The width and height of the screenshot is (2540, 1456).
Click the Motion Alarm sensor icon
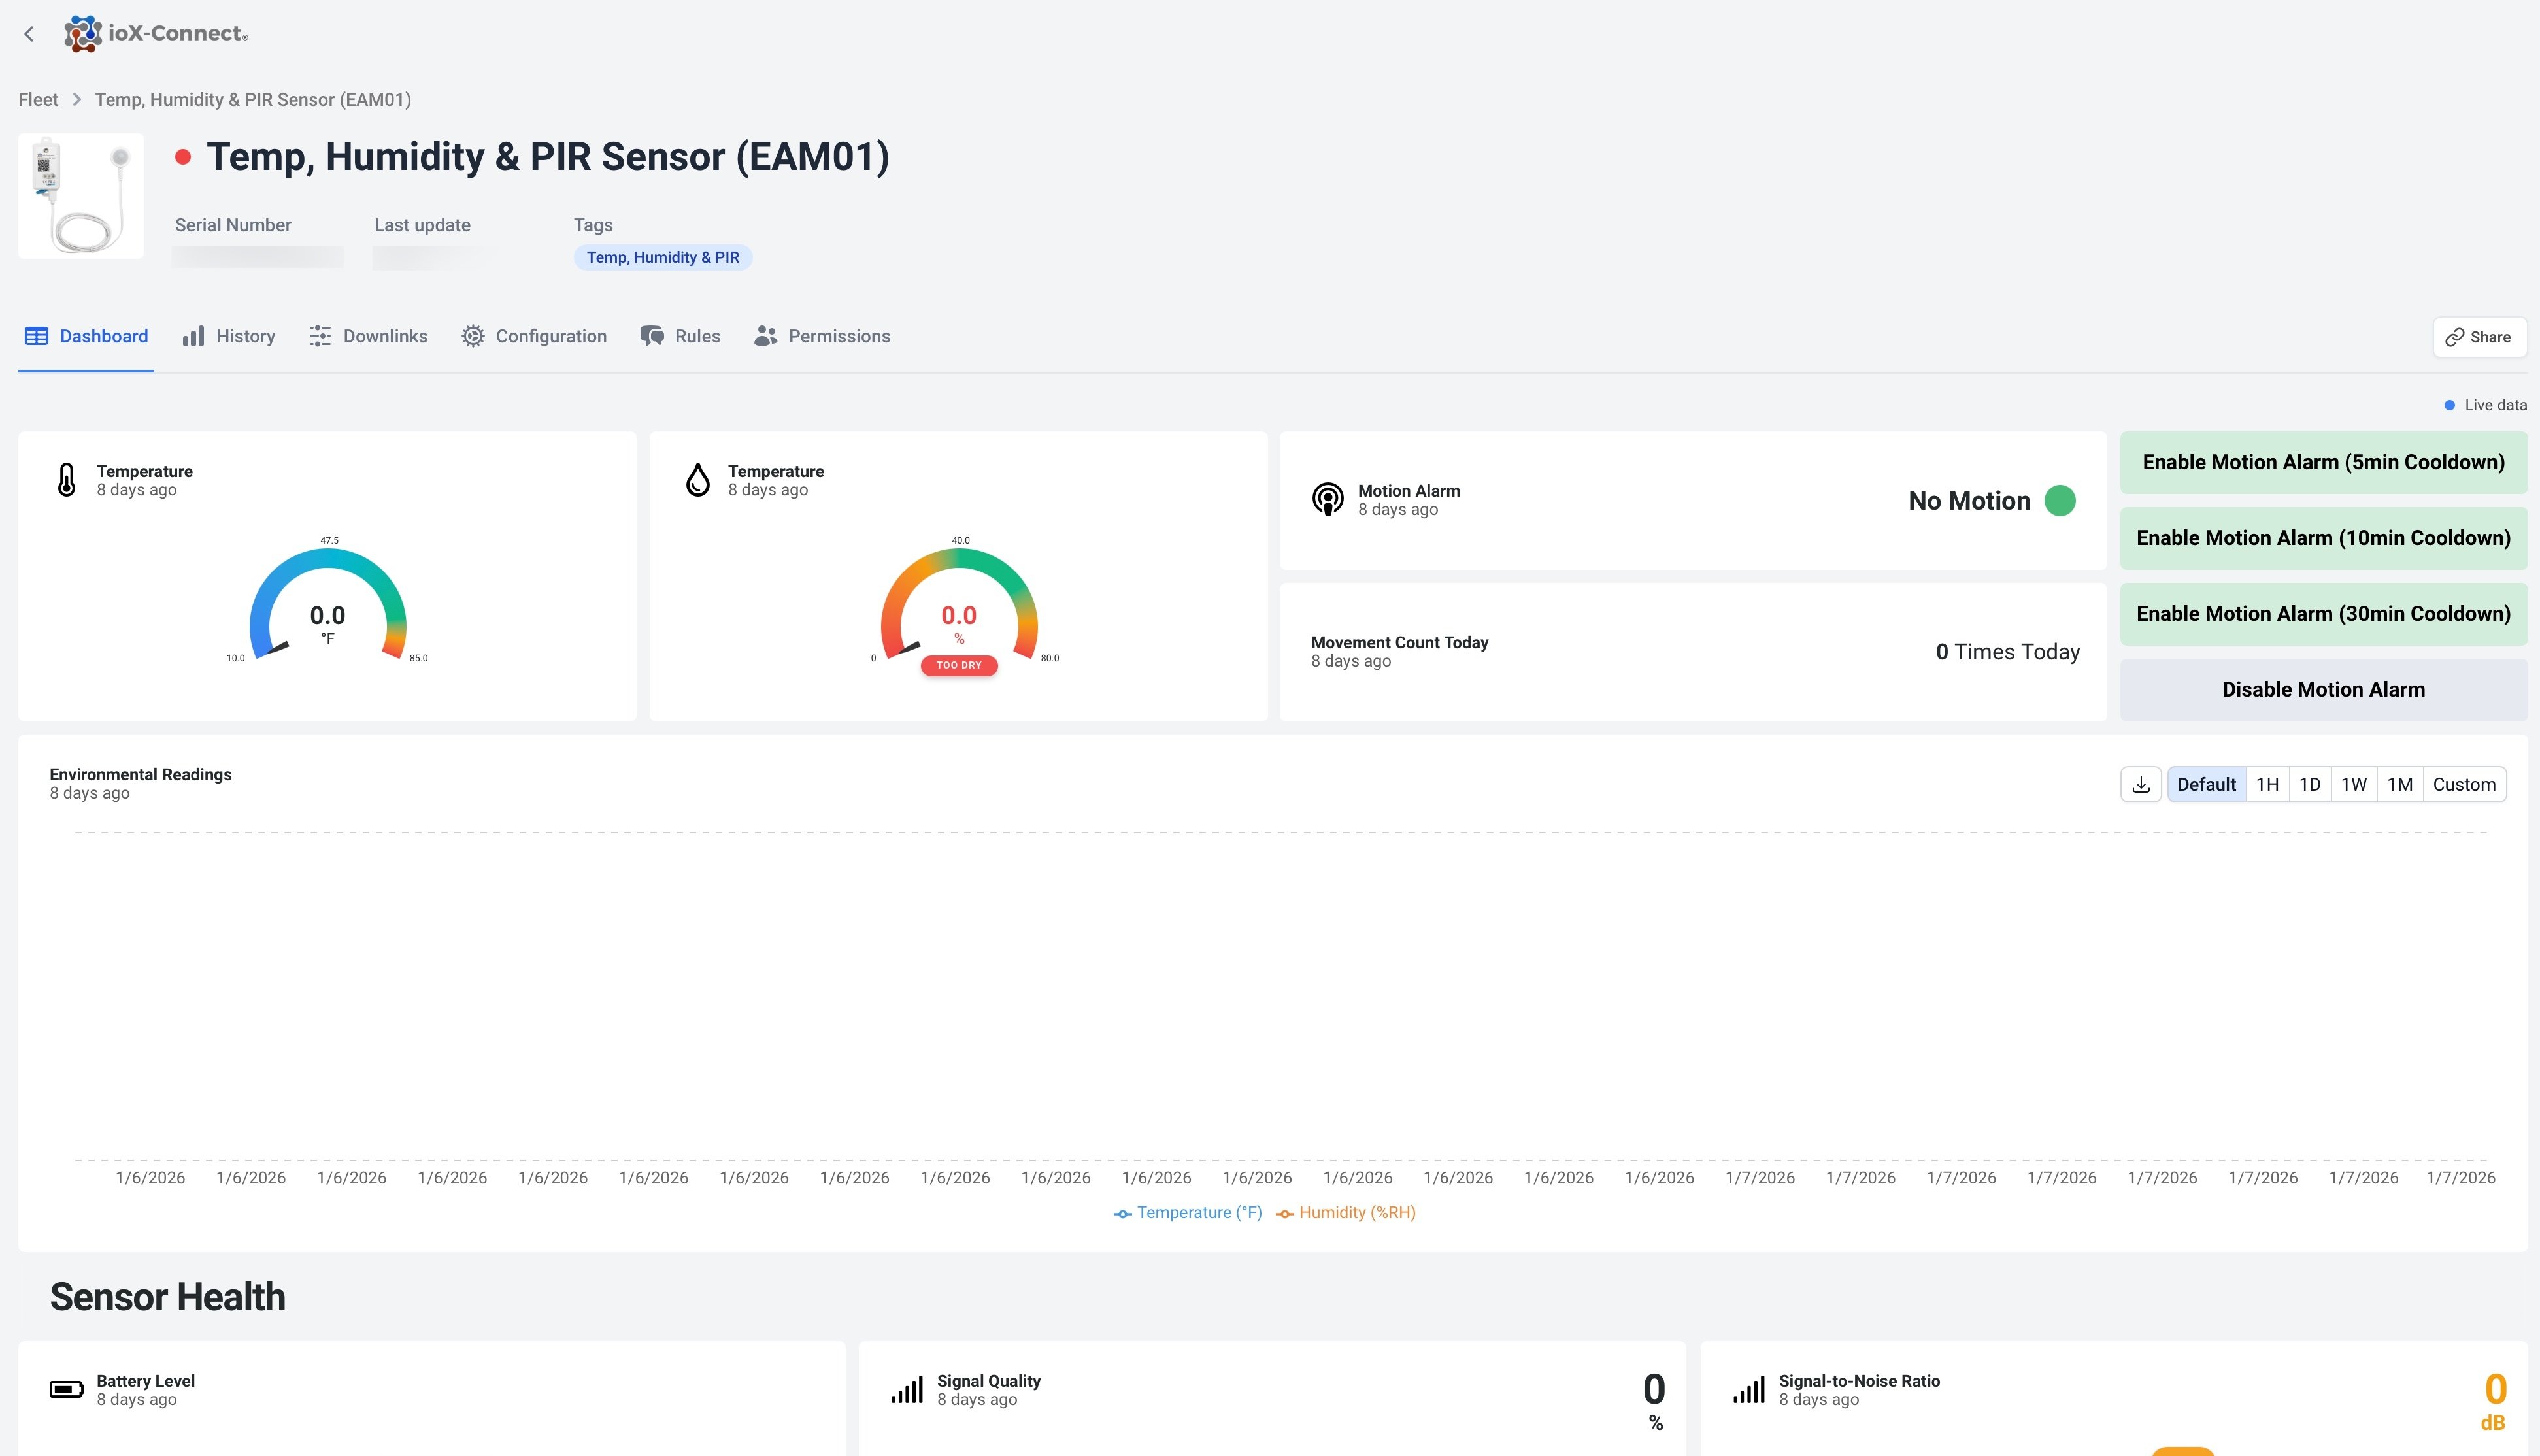[x=1327, y=499]
